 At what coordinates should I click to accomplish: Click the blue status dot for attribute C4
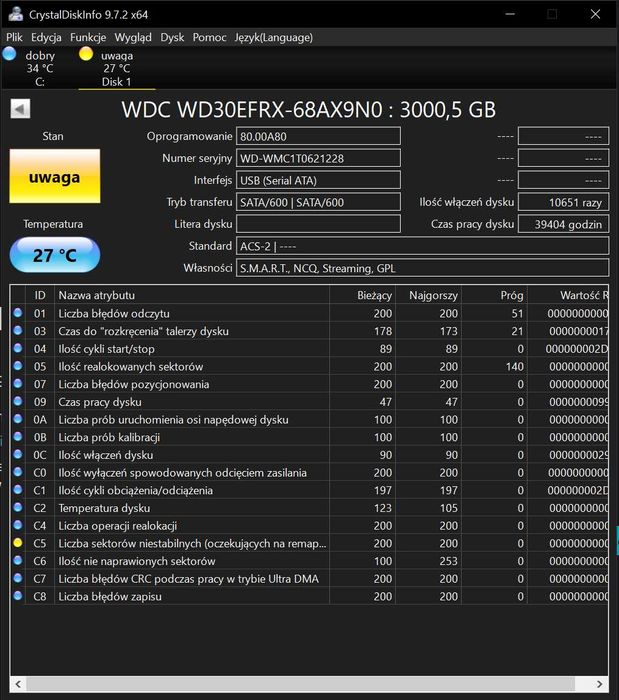18,525
